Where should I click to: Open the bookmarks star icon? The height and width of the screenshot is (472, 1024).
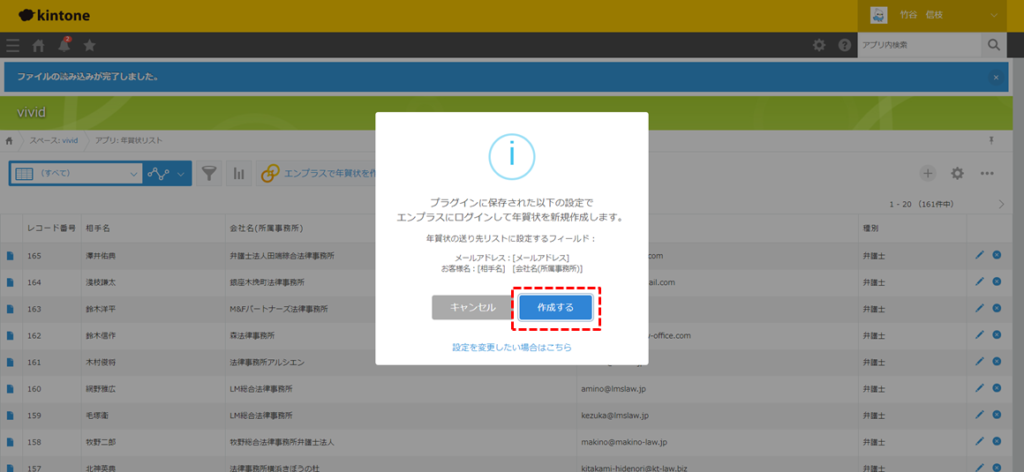(x=90, y=45)
